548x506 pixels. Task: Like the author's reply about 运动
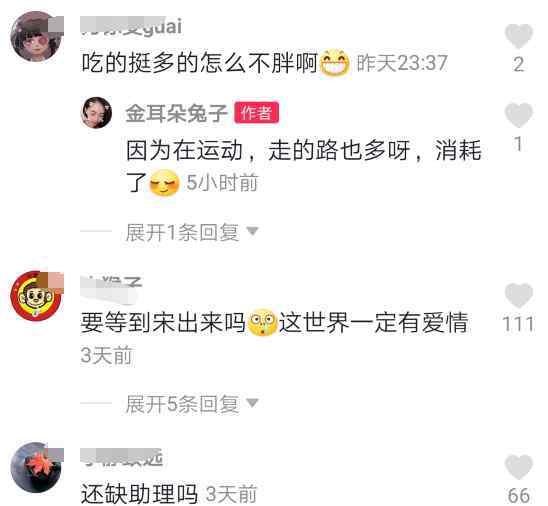tap(519, 115)
